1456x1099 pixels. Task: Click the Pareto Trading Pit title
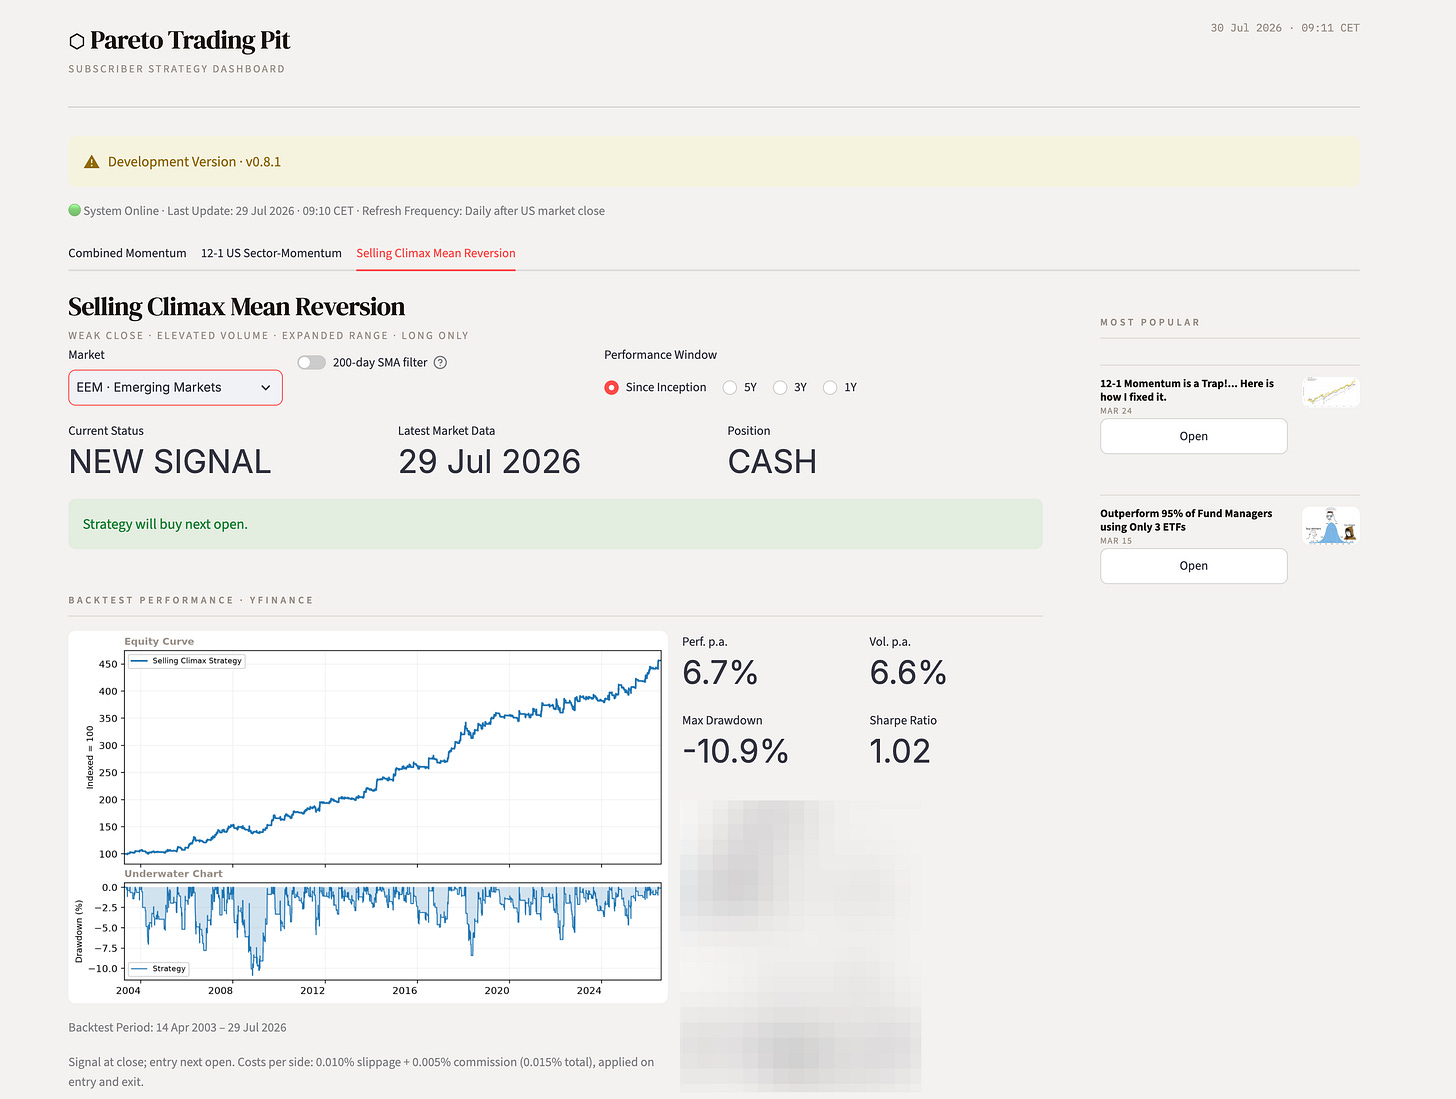click(x=190, y=40)
